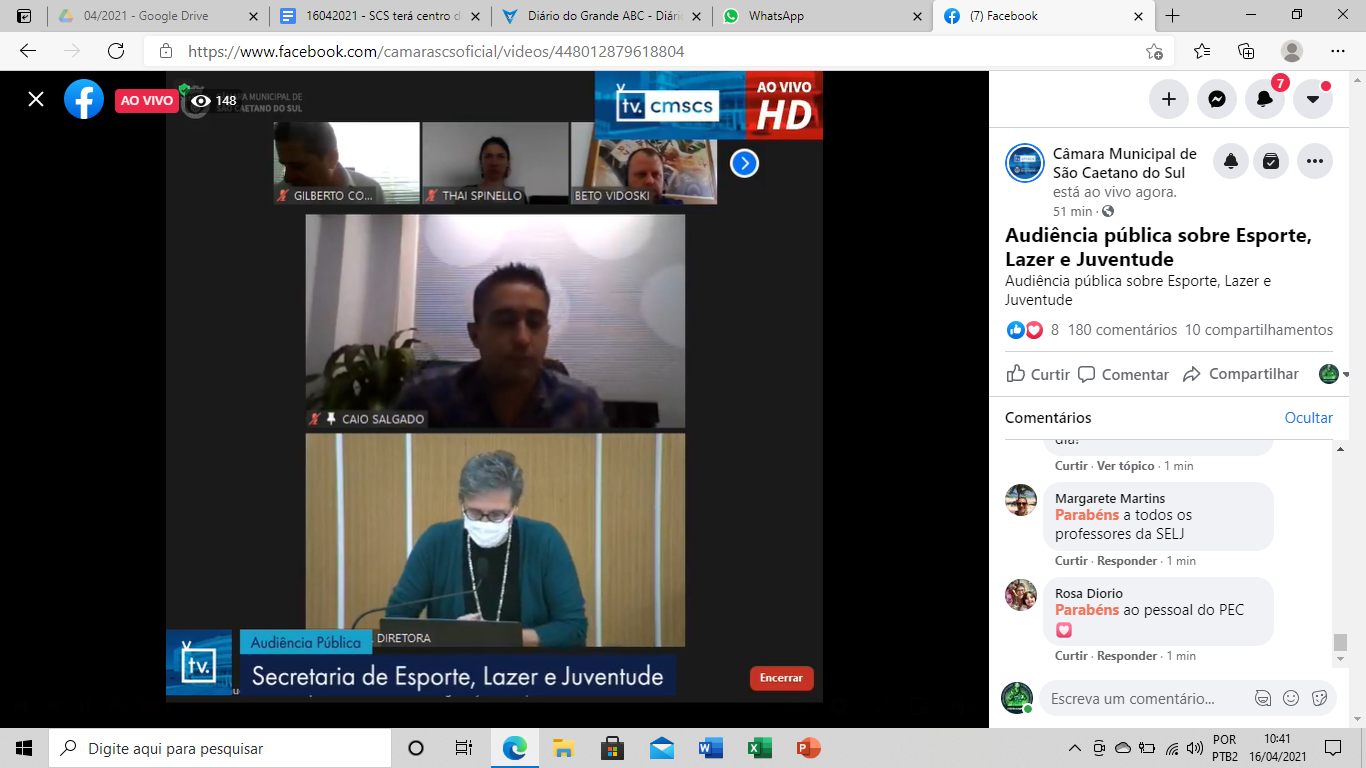Open page options three-dot menu

(1315, 161)
